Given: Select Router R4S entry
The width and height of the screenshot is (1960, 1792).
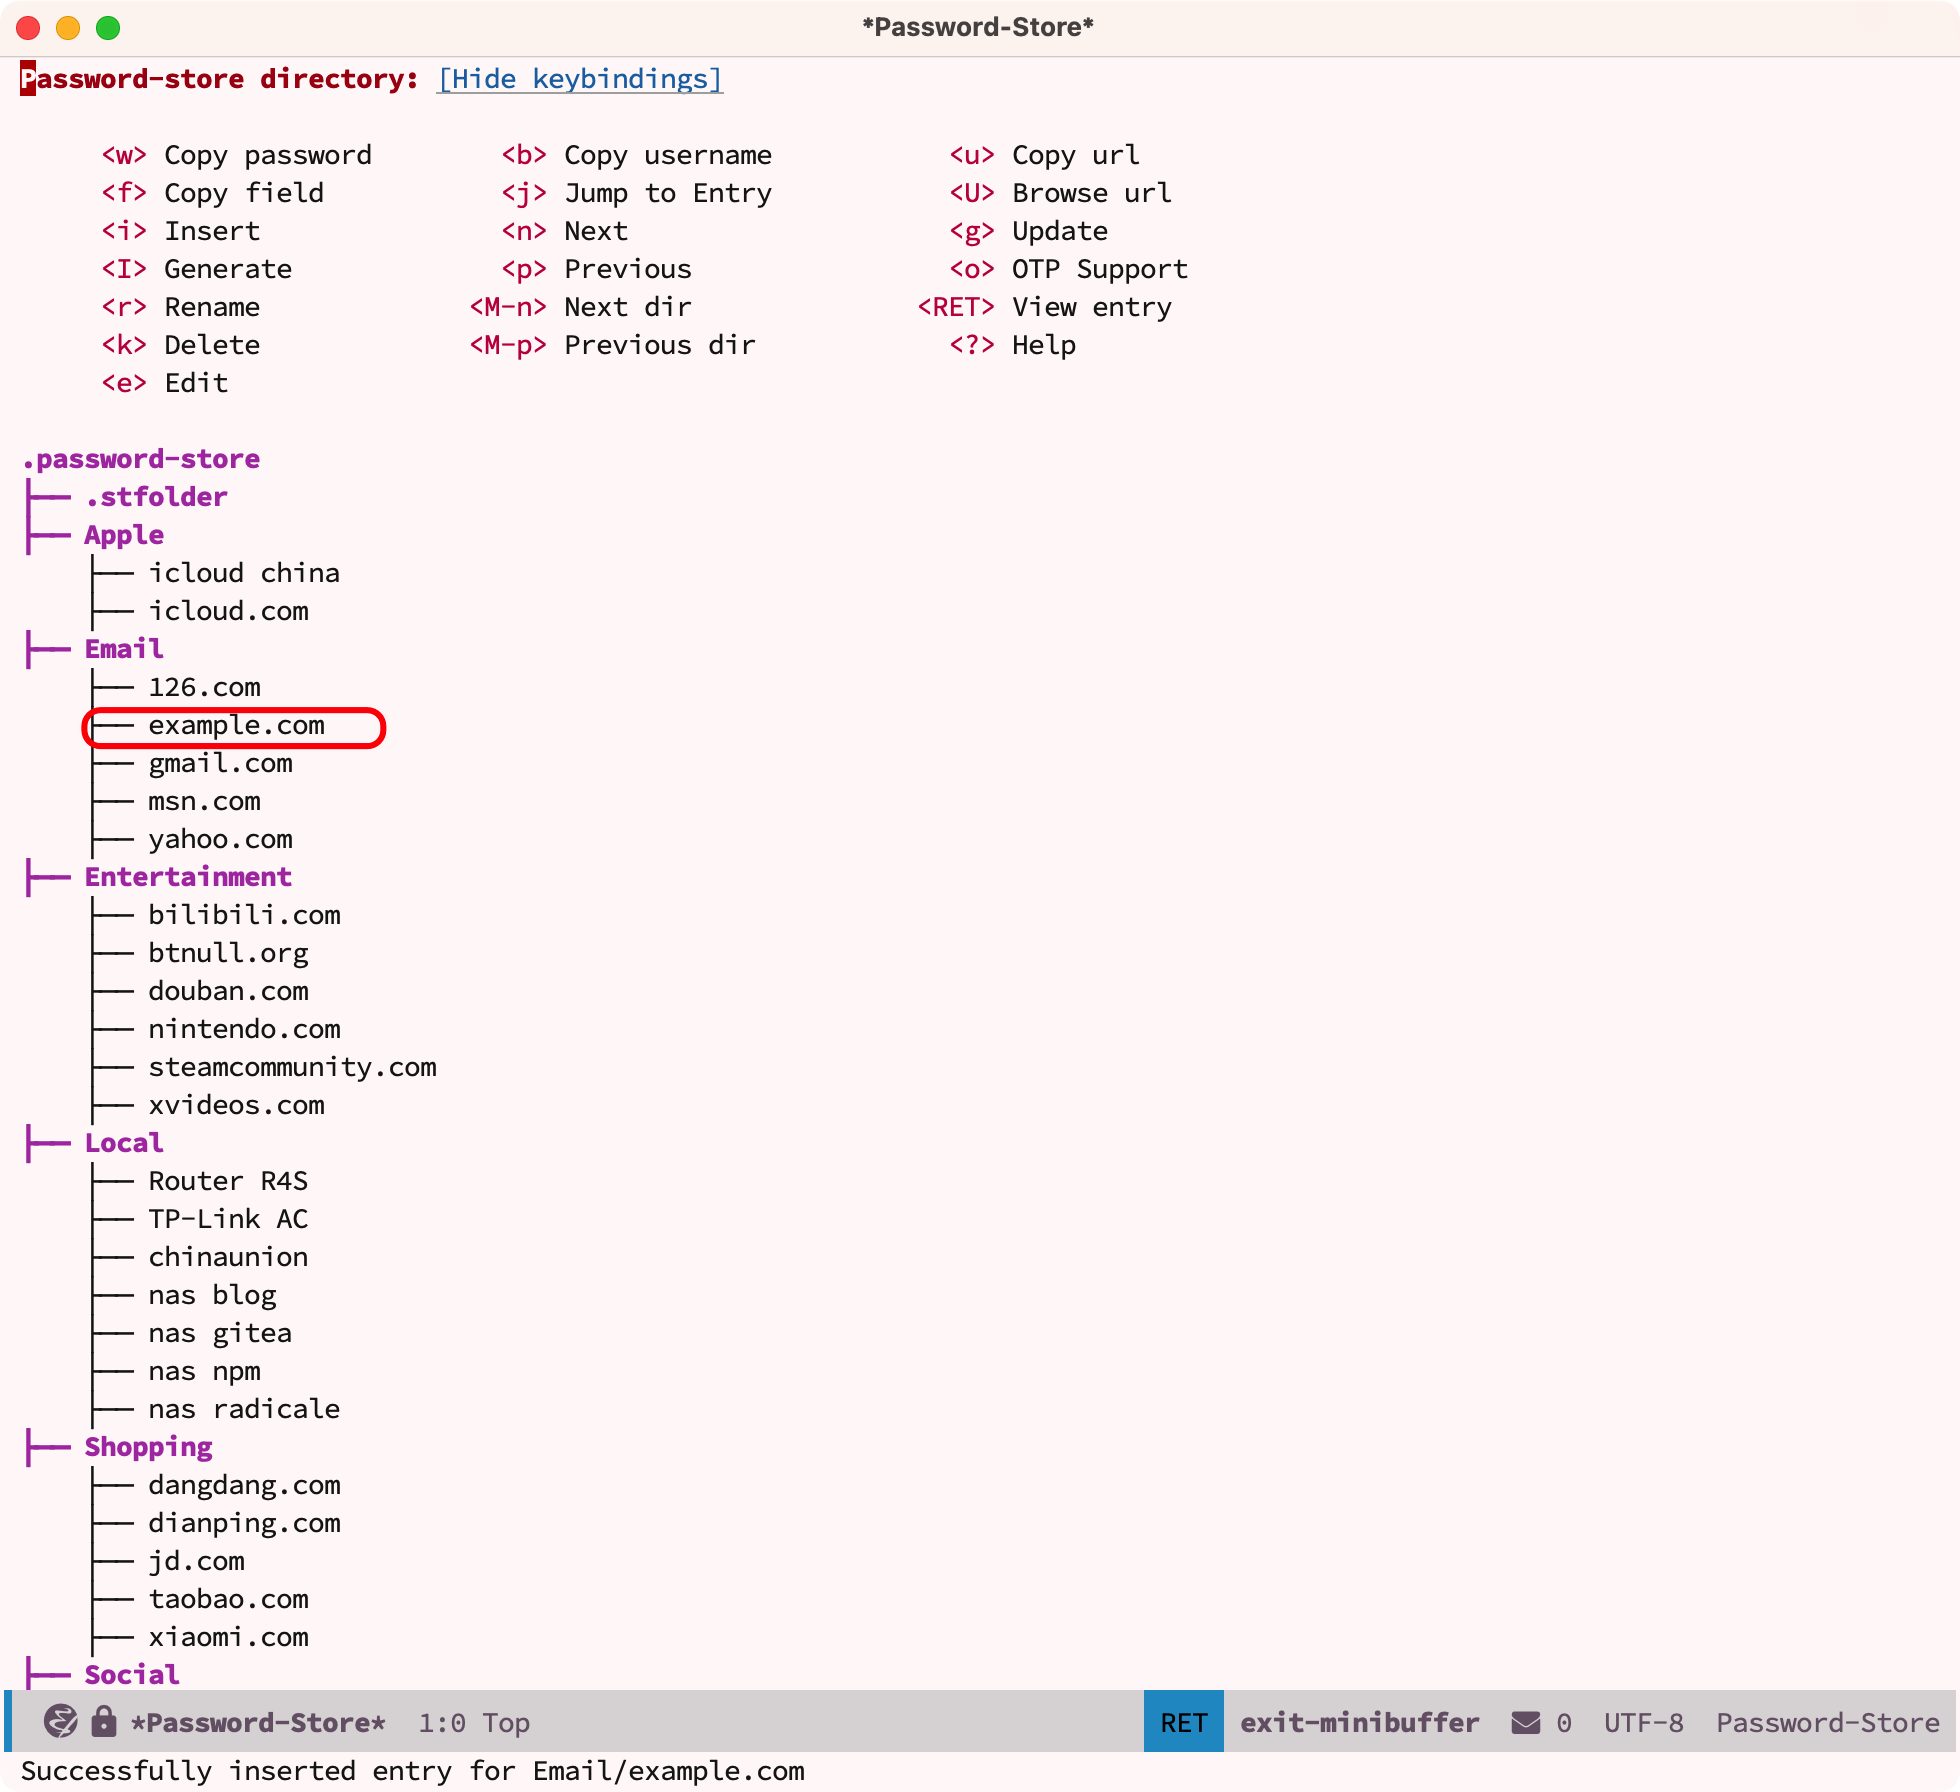Looking at the screenshot, I should click(x=228, y=1181).
